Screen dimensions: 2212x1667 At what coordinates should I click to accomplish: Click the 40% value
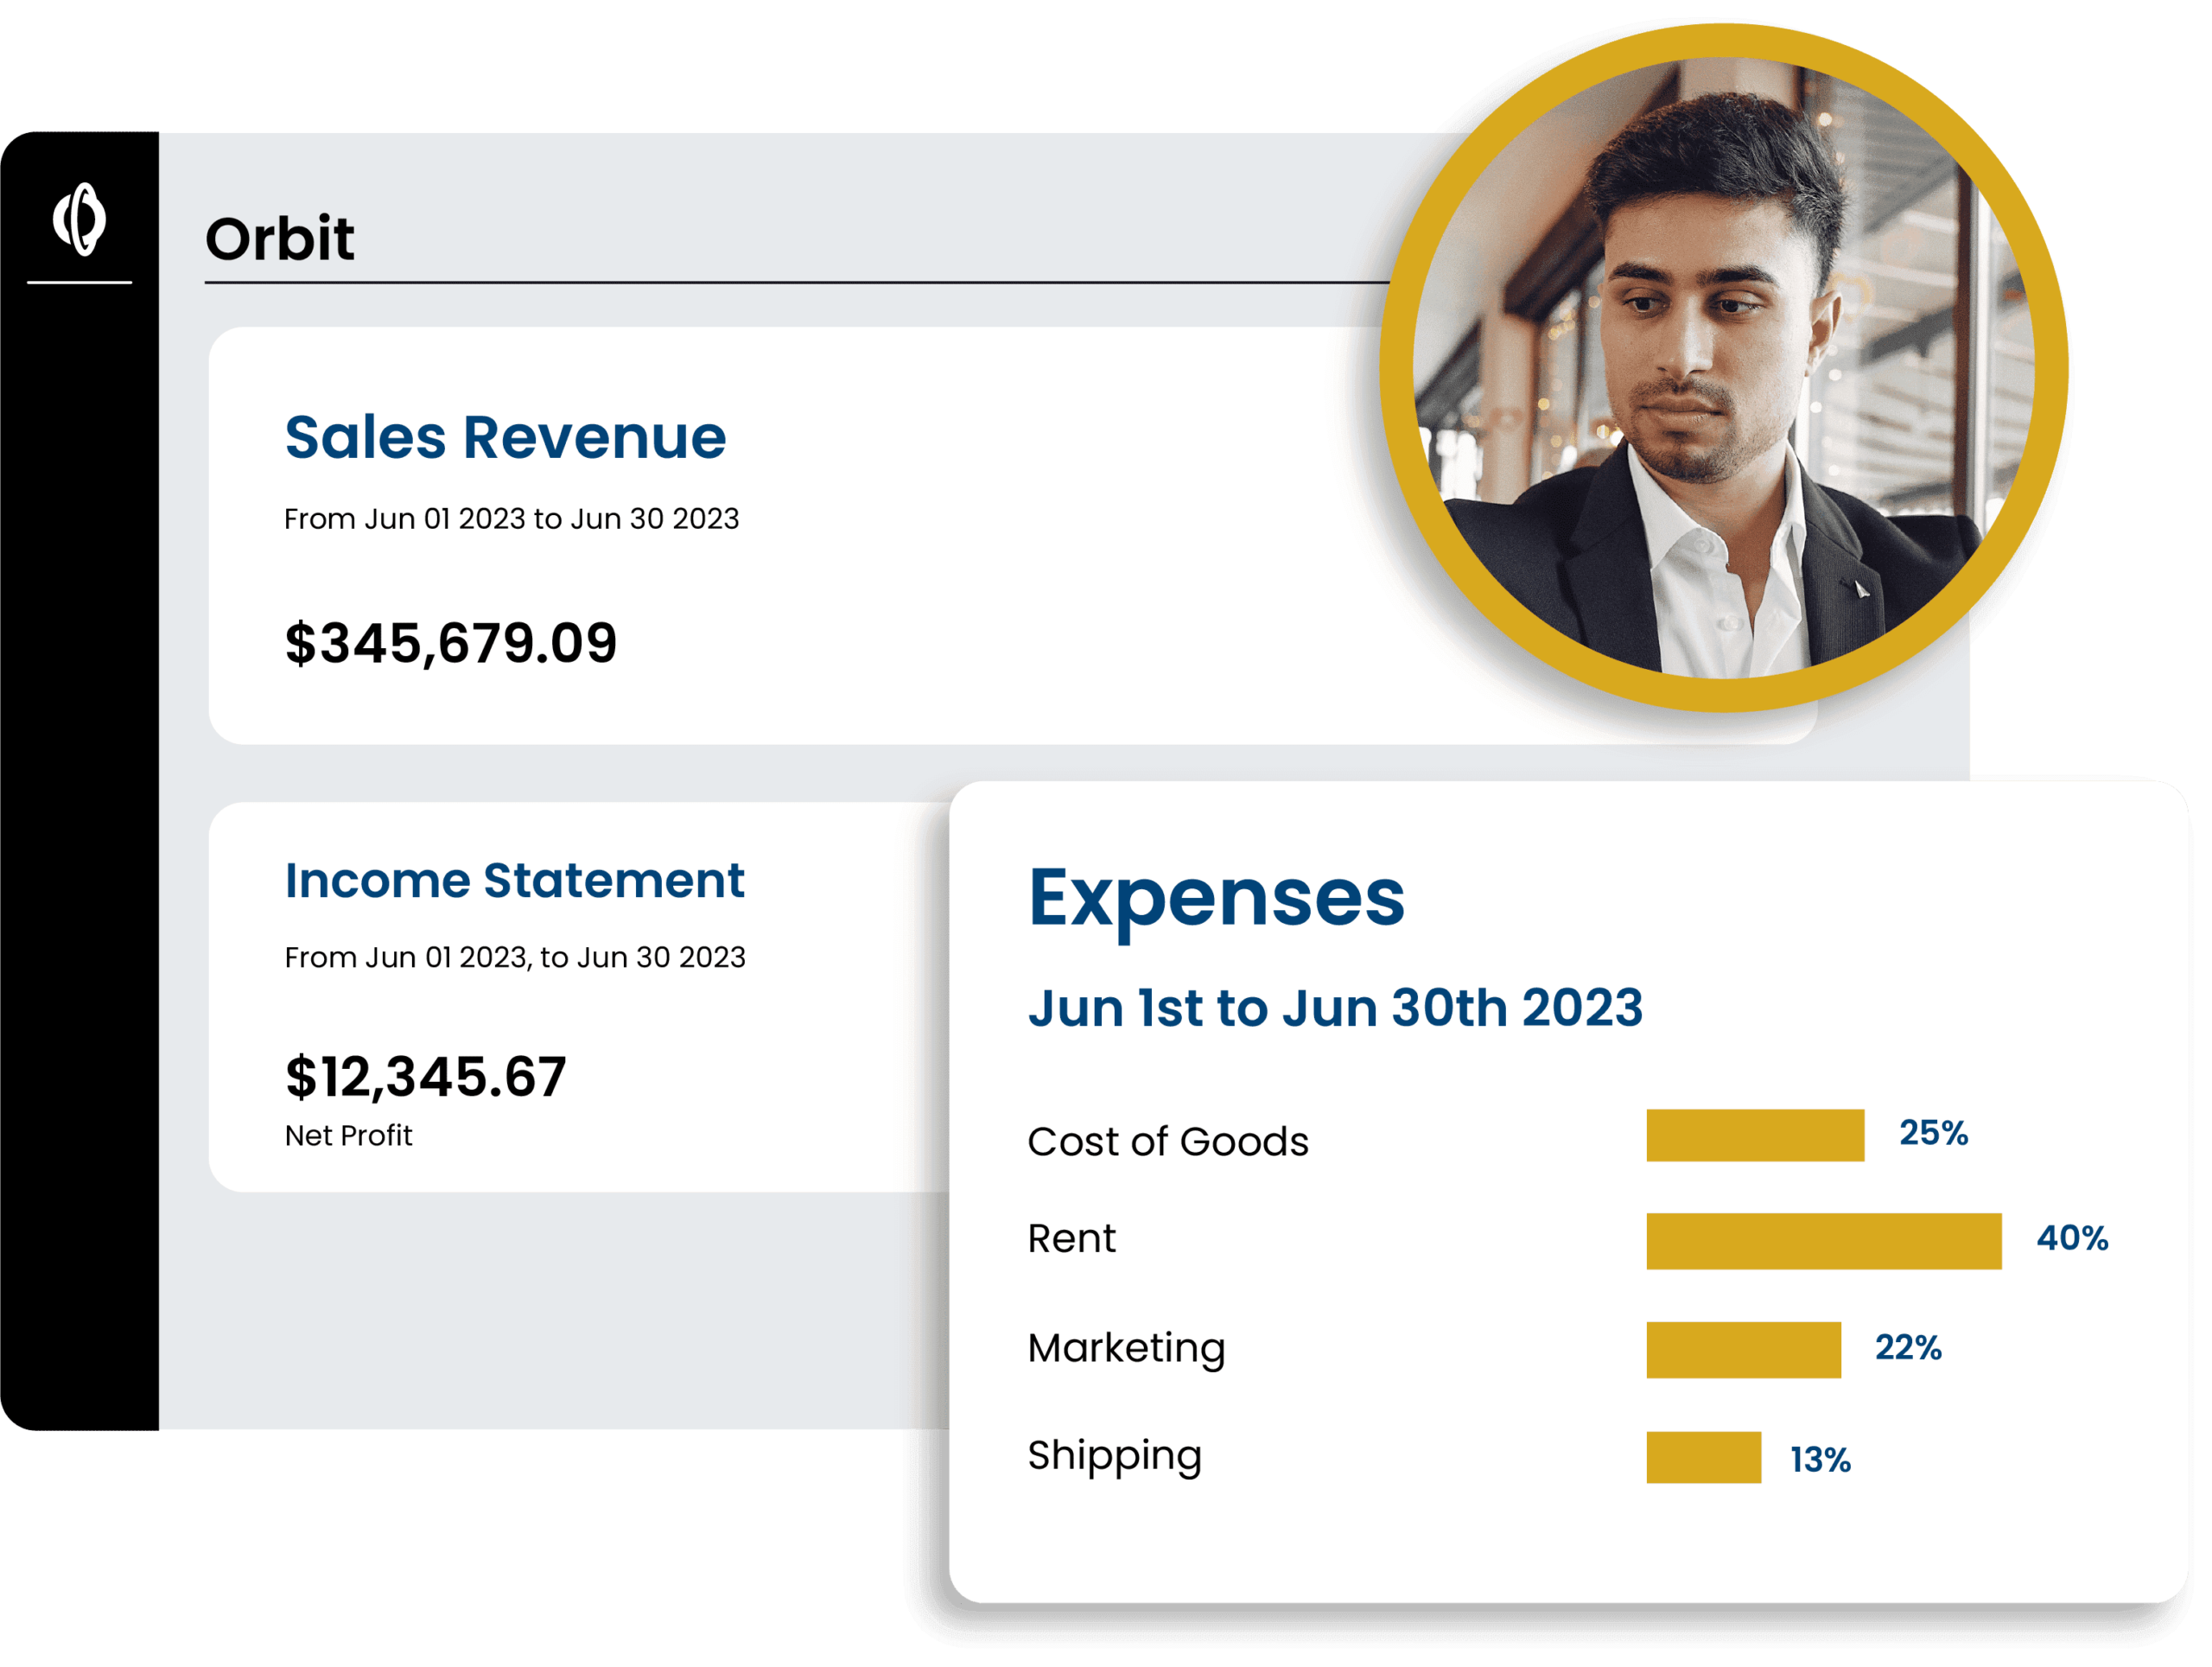tap(2072, 1238)
